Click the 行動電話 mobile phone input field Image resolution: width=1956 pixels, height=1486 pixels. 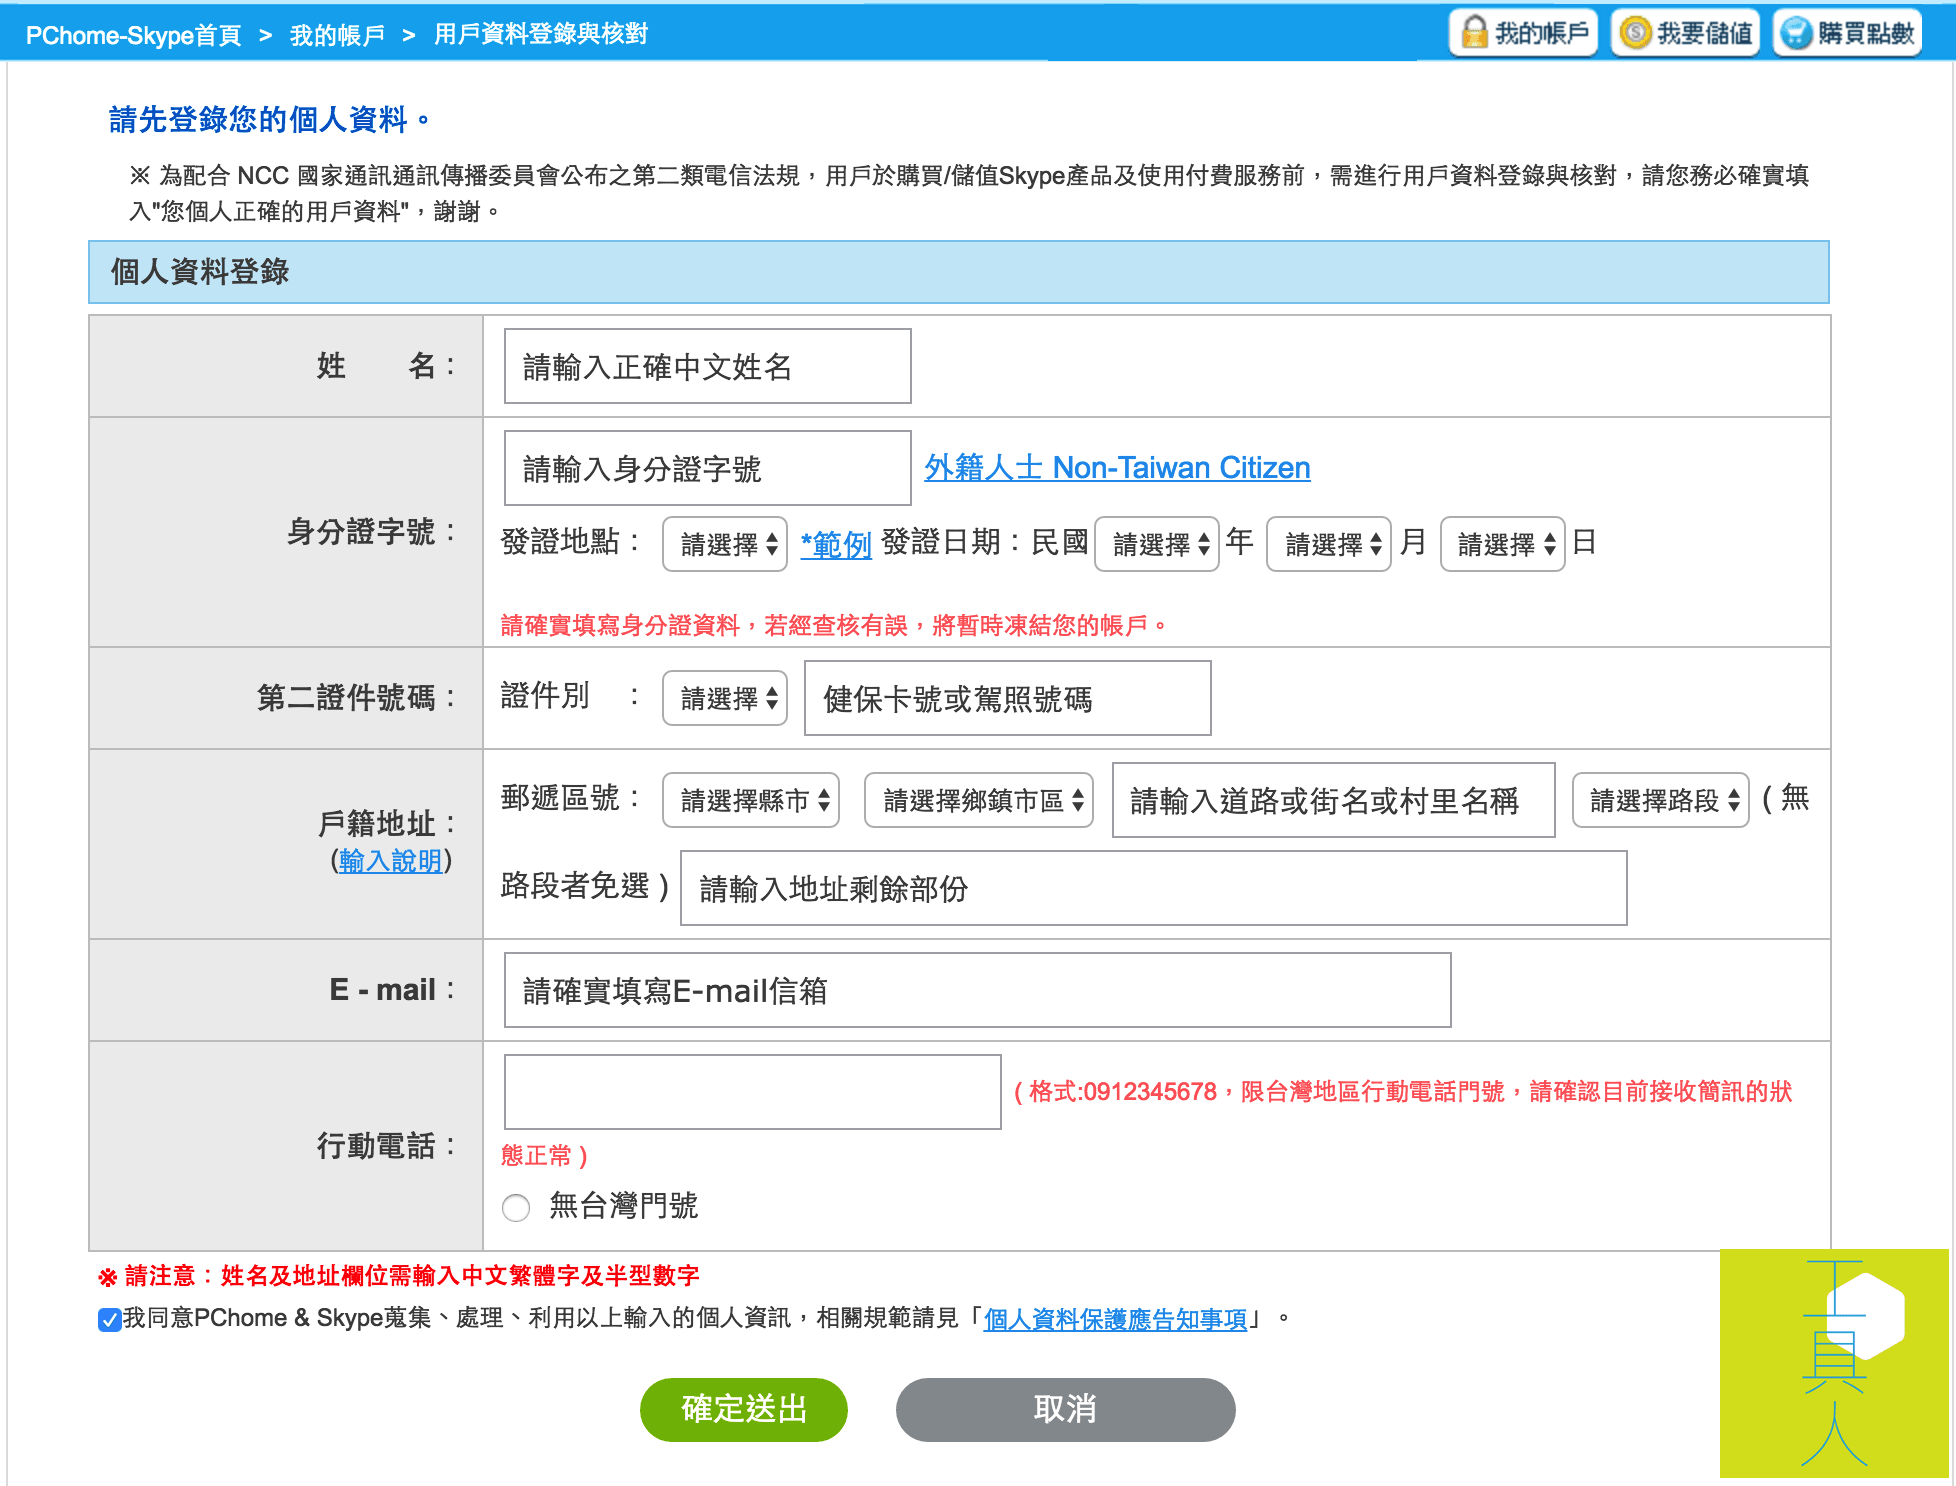pos(753,1092)
